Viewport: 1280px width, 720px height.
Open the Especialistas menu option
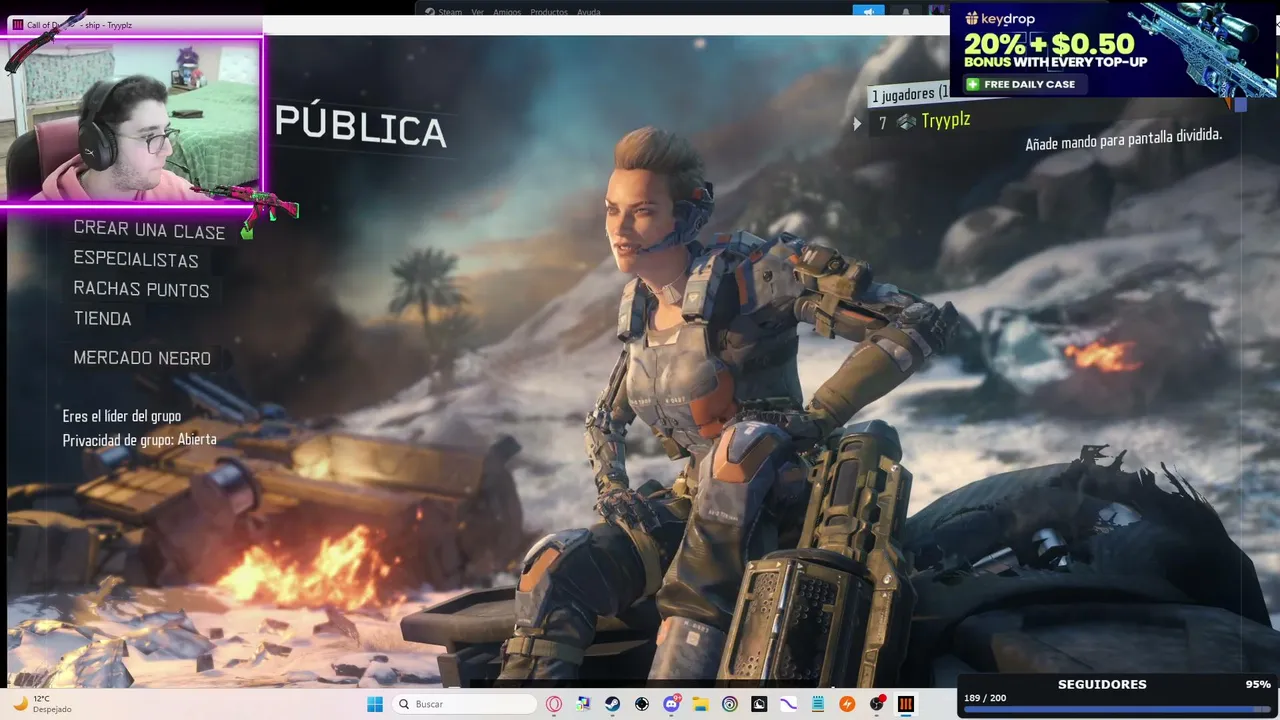(136, 260)
